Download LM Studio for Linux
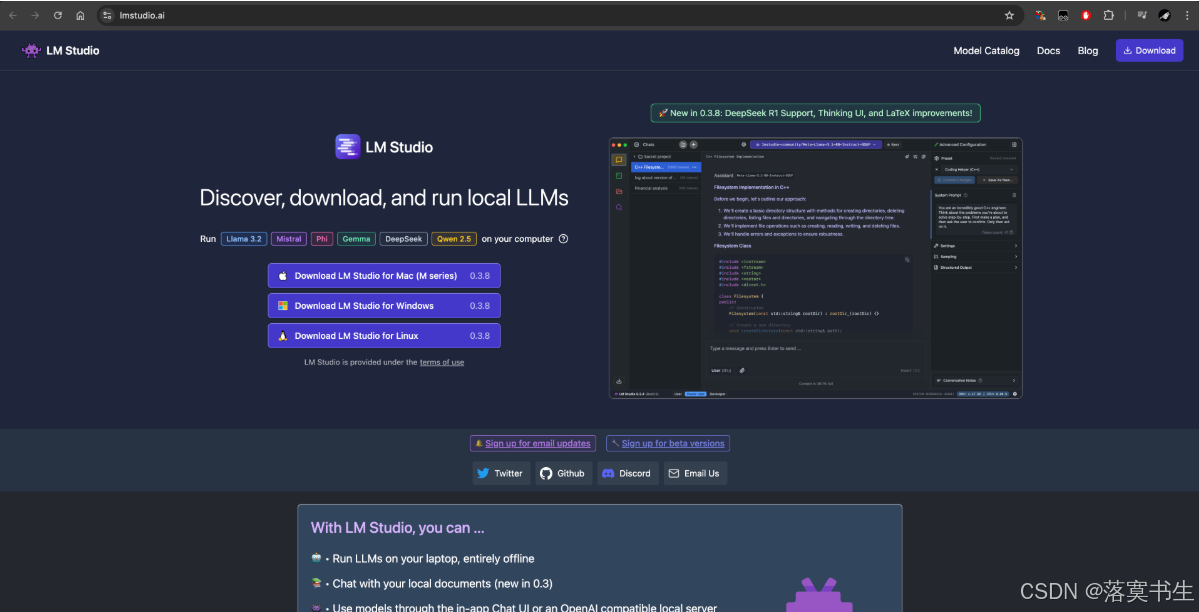Image resolution: width=1199 pixels, height=612 pixels. tap(384, 336)
